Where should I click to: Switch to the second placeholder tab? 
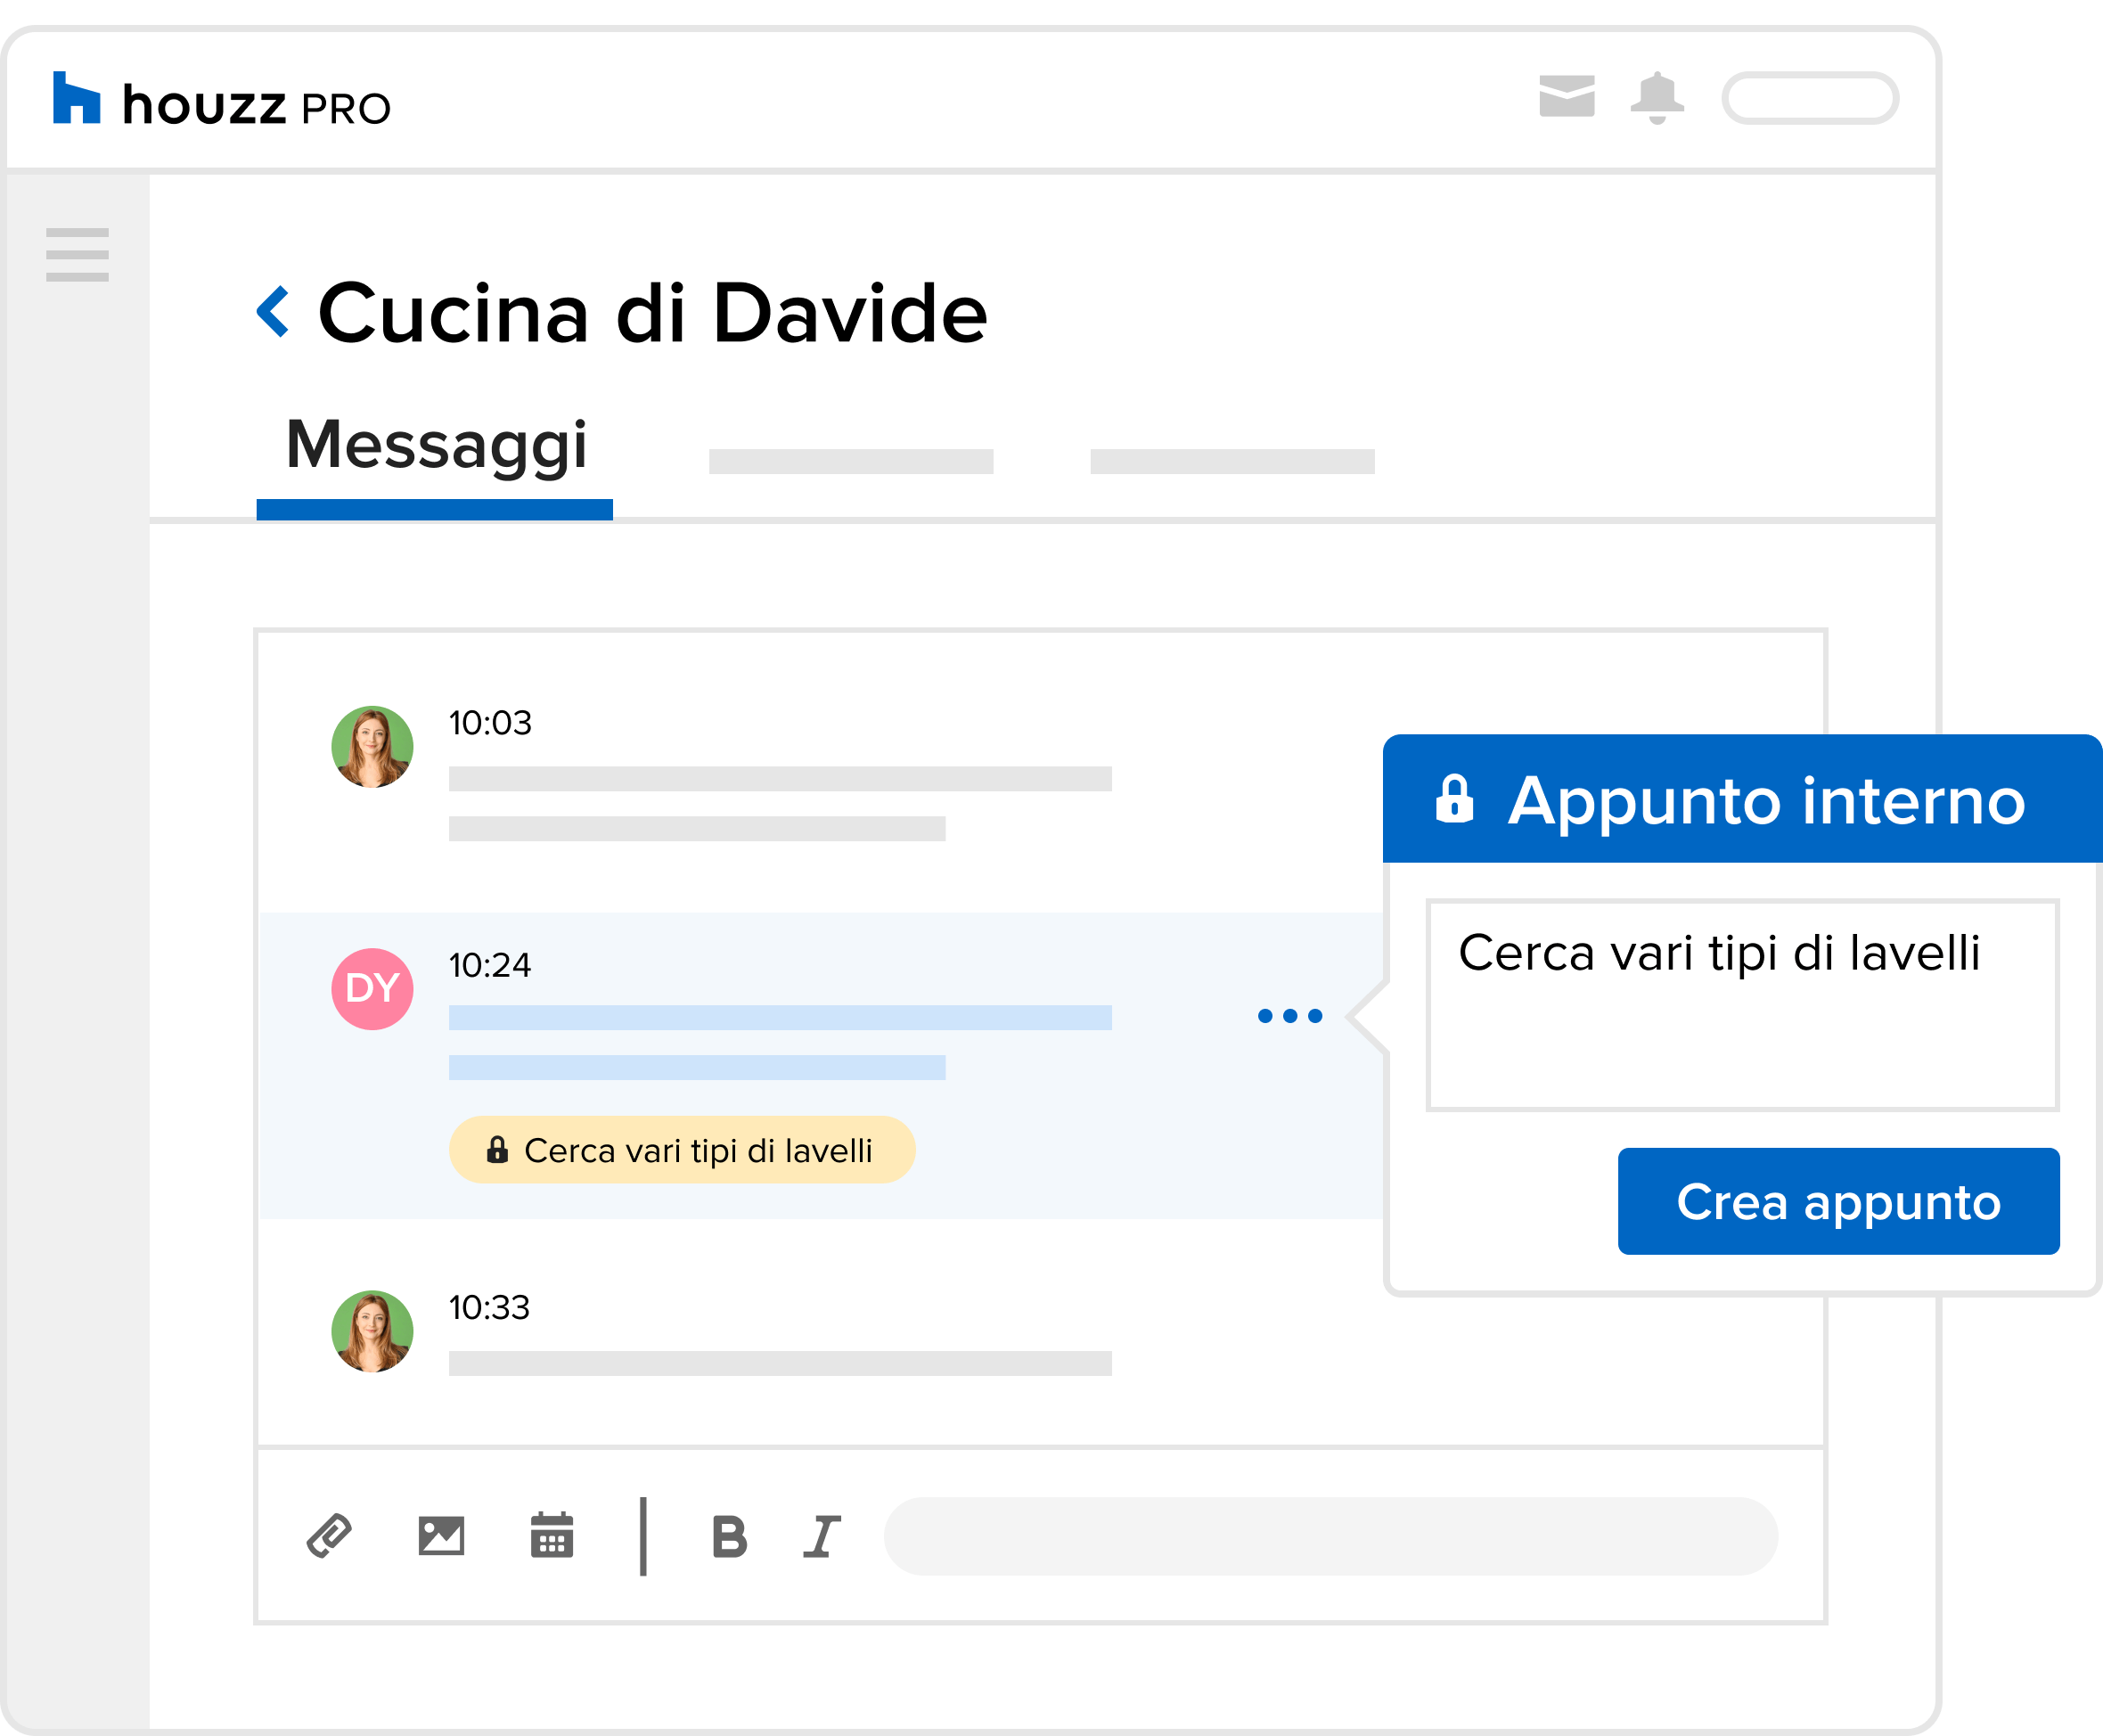pyautogui.click(x=850, y=461)
